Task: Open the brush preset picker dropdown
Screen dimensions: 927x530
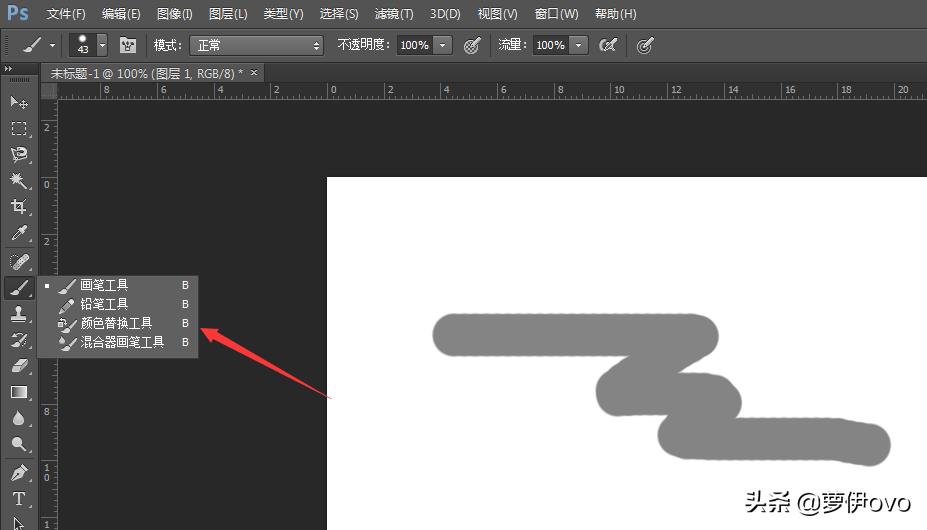Action: [101, 45]
